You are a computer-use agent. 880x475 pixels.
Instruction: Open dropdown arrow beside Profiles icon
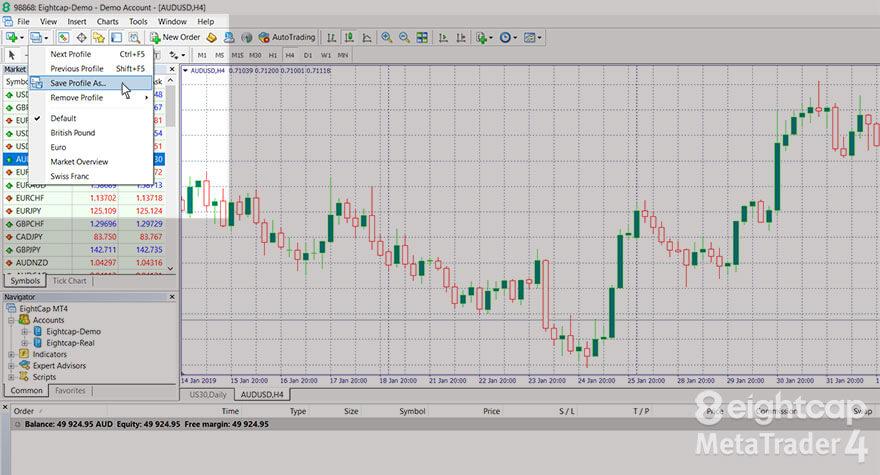click(46, 38)
